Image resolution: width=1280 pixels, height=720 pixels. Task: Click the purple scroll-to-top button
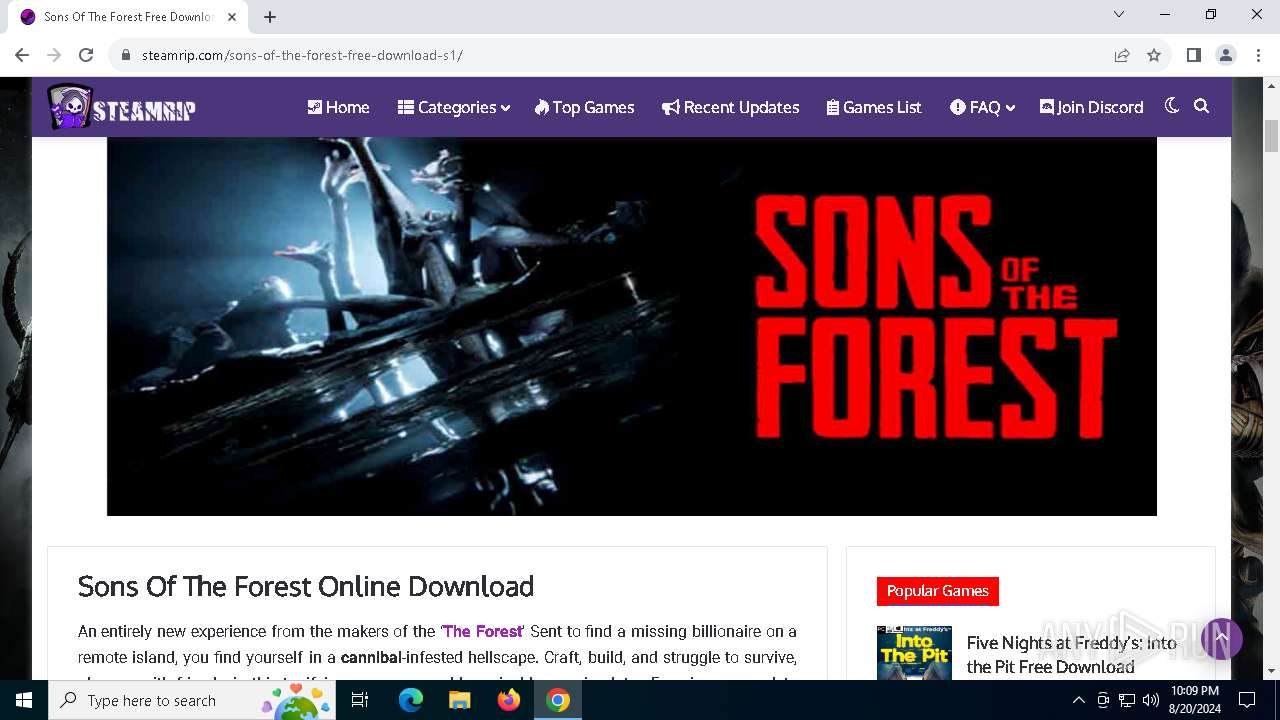1221,638
